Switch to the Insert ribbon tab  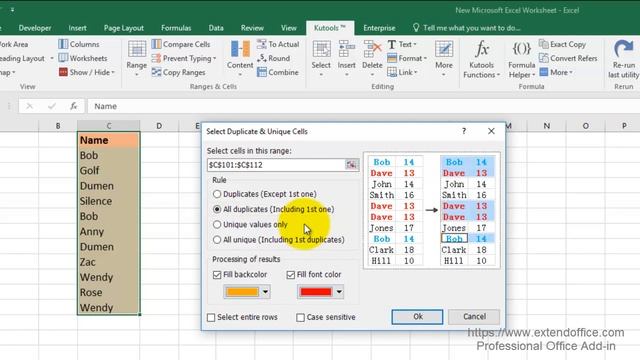[77, 28]
